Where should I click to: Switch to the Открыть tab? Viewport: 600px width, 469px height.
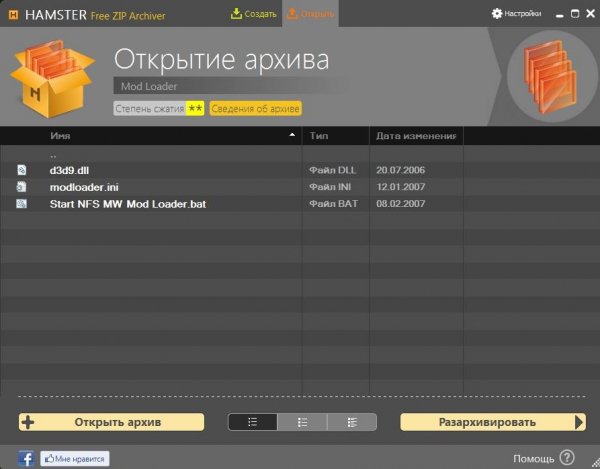click(x=310, y=14)
